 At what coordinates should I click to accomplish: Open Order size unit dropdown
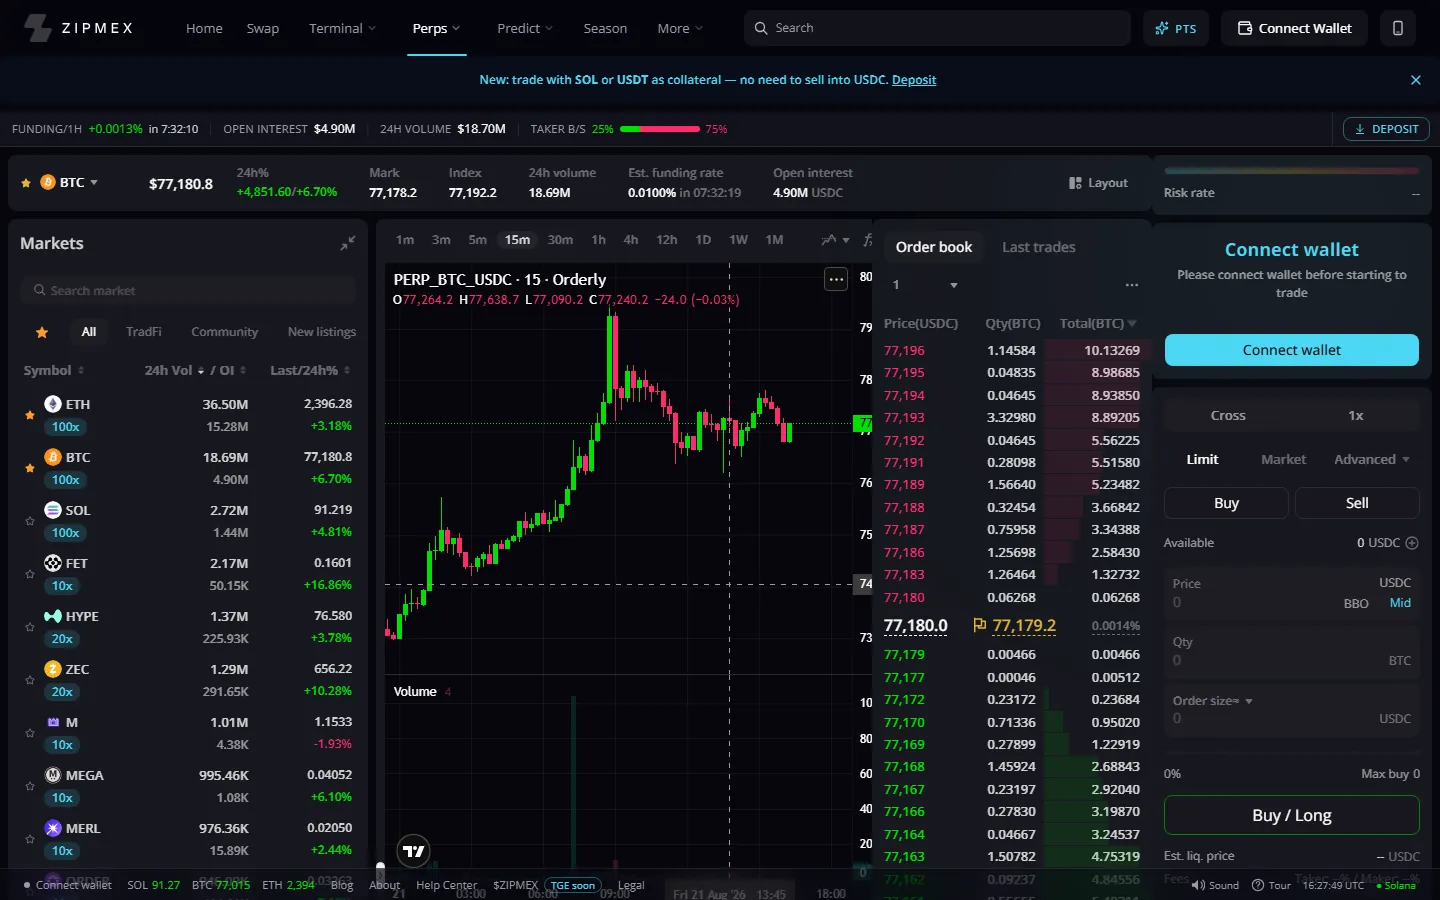coord(1213,701)
